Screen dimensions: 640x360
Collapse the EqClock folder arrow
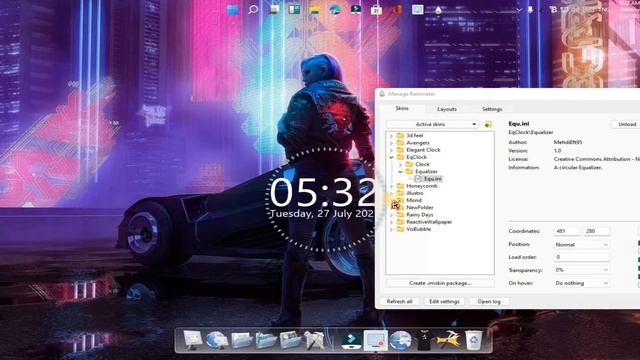coord(391,157)
